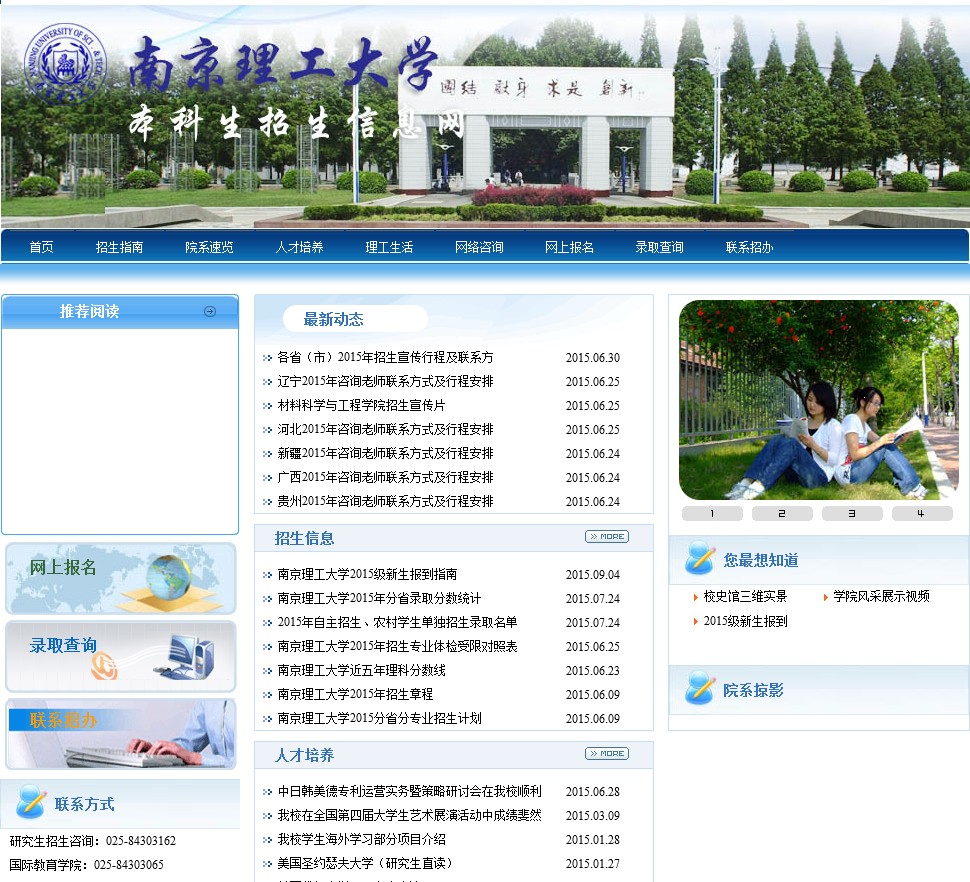Open 南京理工大学2015年分省录取分数统计 link

(x=379, y=599)
